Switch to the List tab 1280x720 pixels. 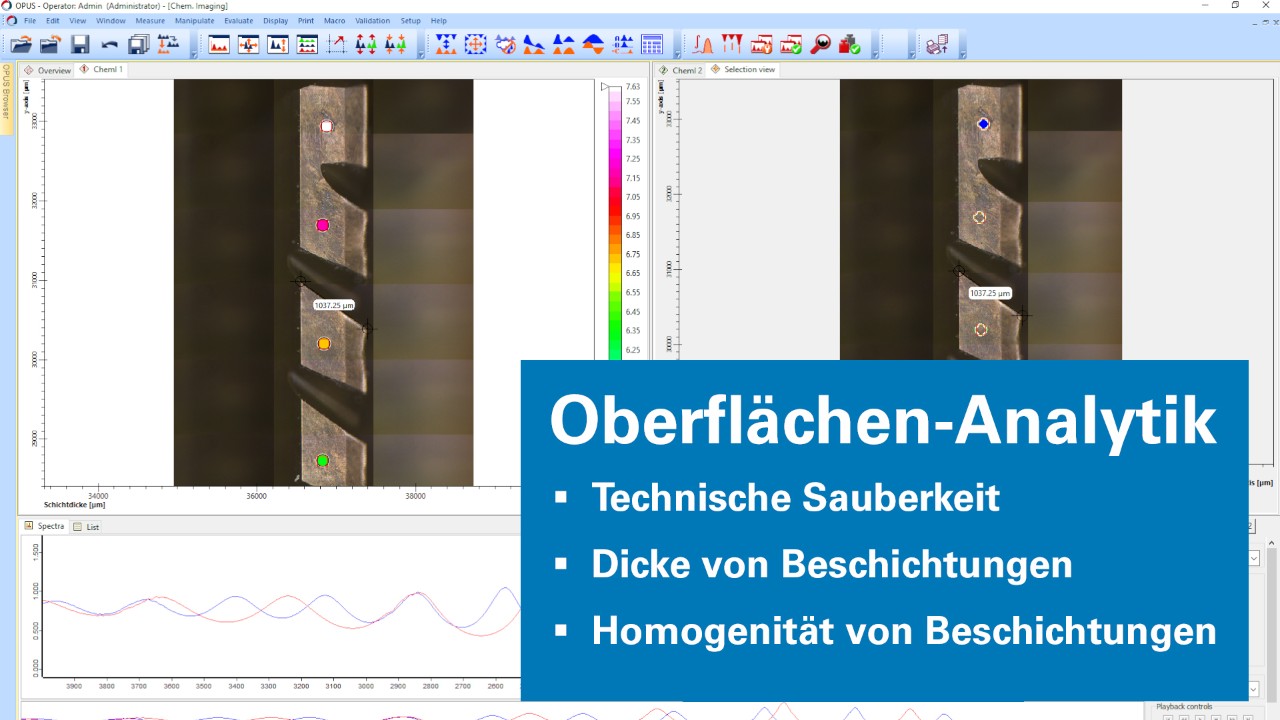(87, 526)
